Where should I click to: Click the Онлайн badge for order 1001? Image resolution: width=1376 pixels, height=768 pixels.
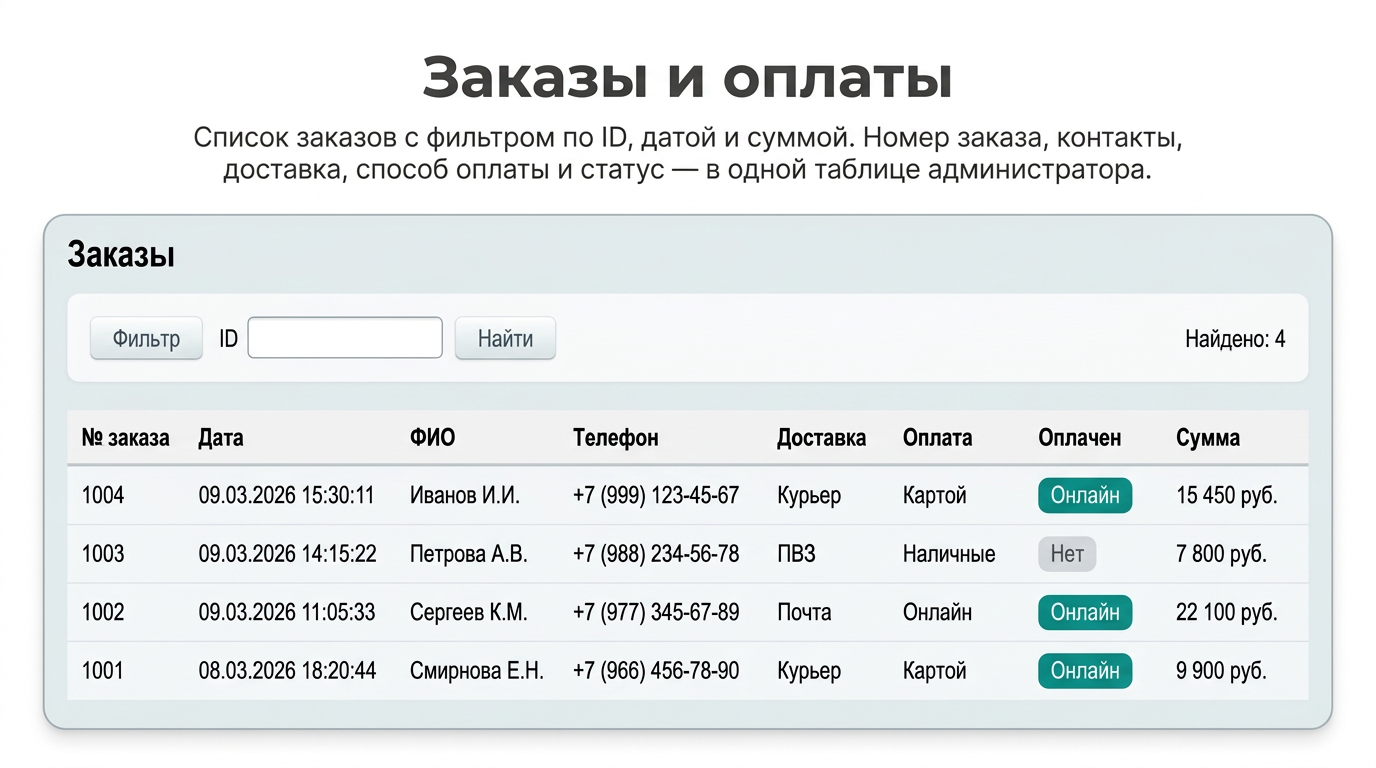click(x=1085, y=671)
